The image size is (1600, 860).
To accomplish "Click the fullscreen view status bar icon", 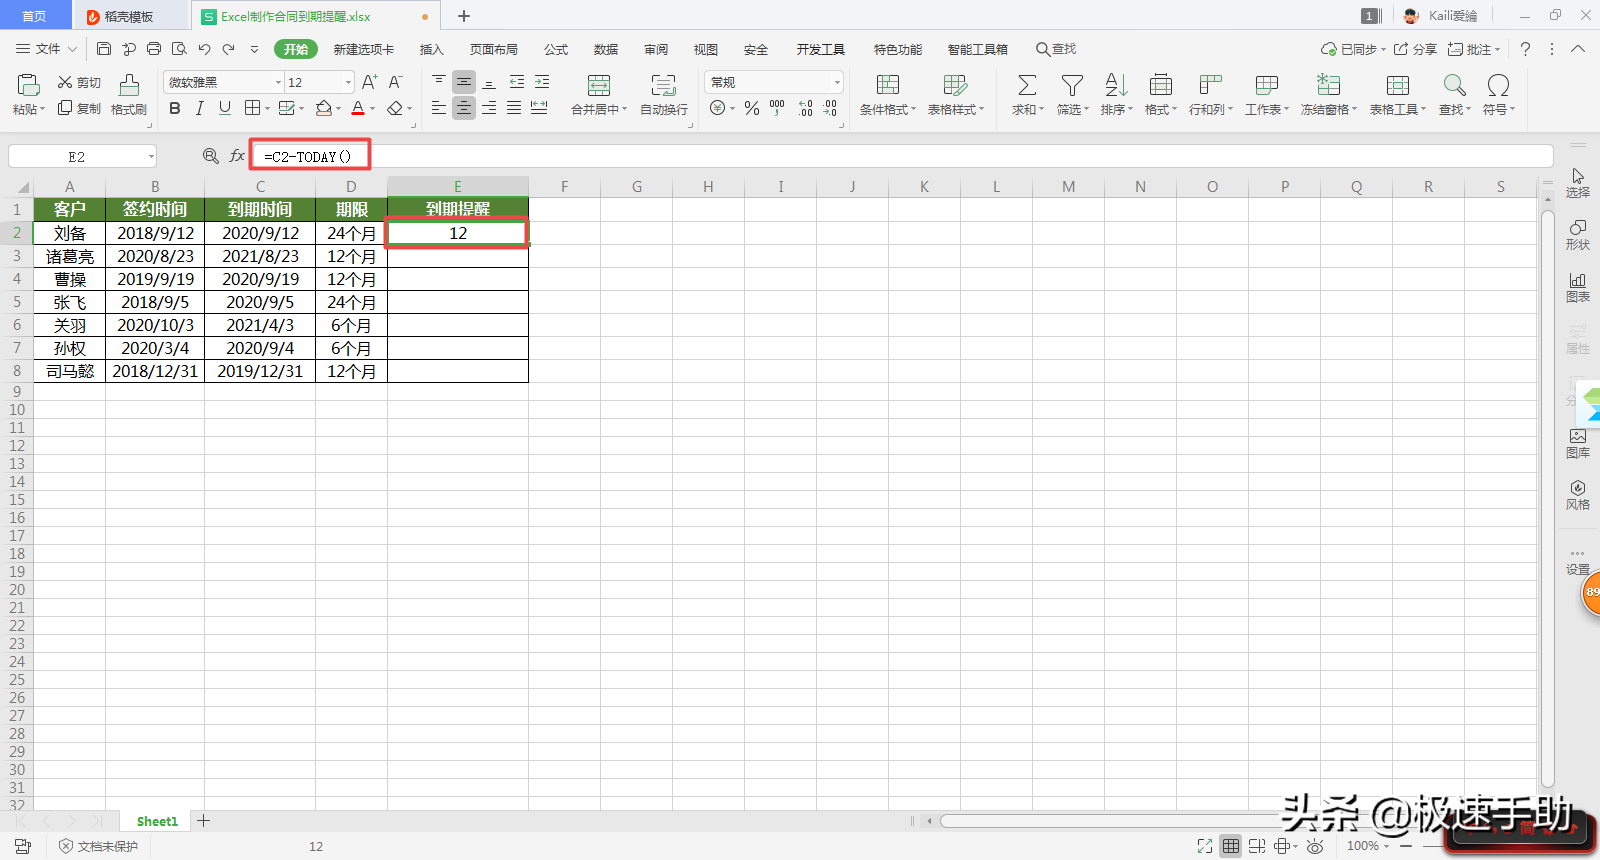I will tap(1205, 846).
